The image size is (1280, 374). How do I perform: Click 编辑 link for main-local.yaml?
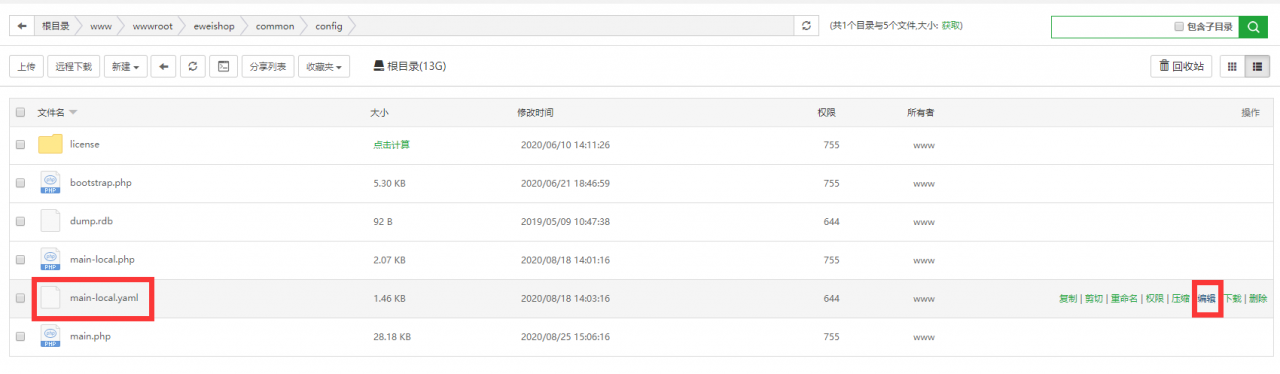click(x=1206, y=299)
